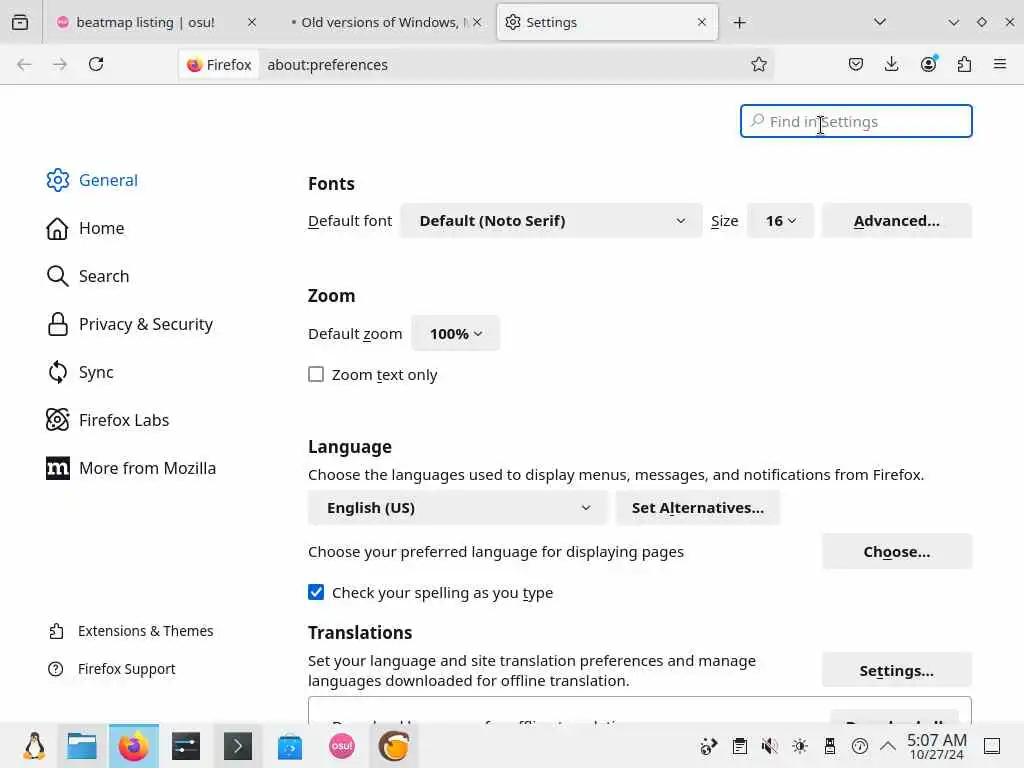Open the General settings category
1024x768 pixels.
tap(92, 180)
